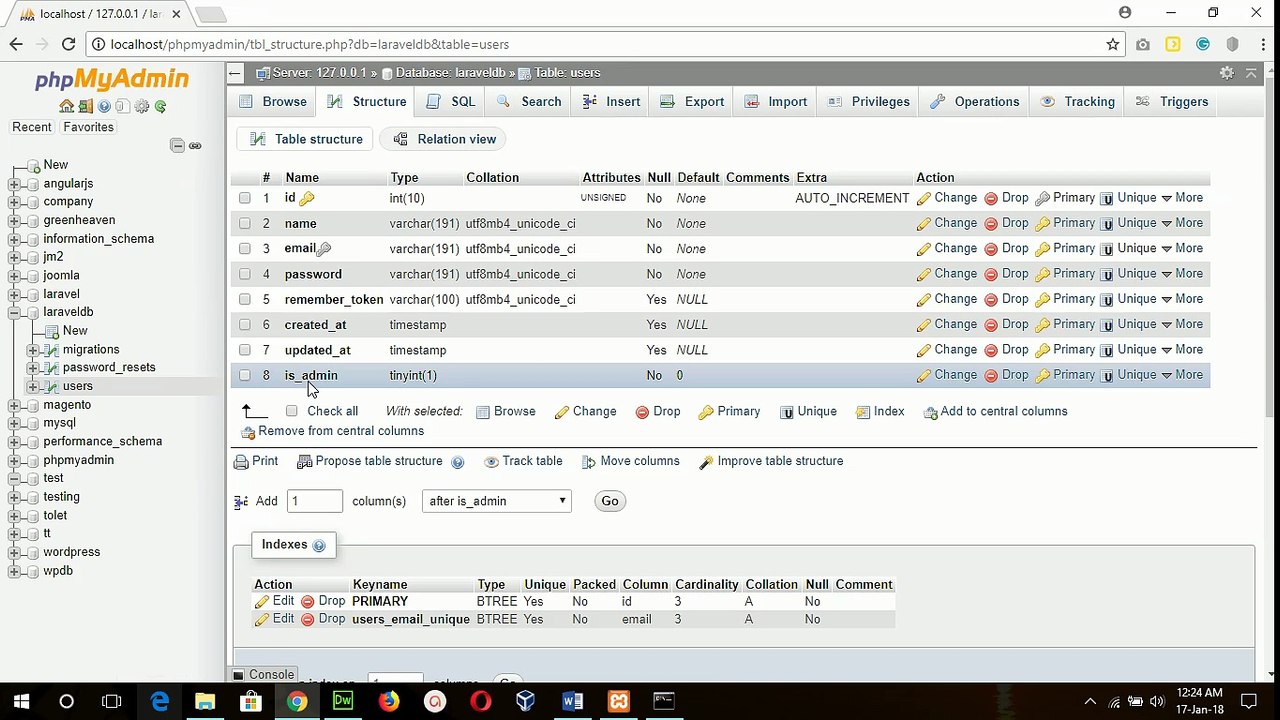Expand the angularjs database tree node

coord(14,184)
